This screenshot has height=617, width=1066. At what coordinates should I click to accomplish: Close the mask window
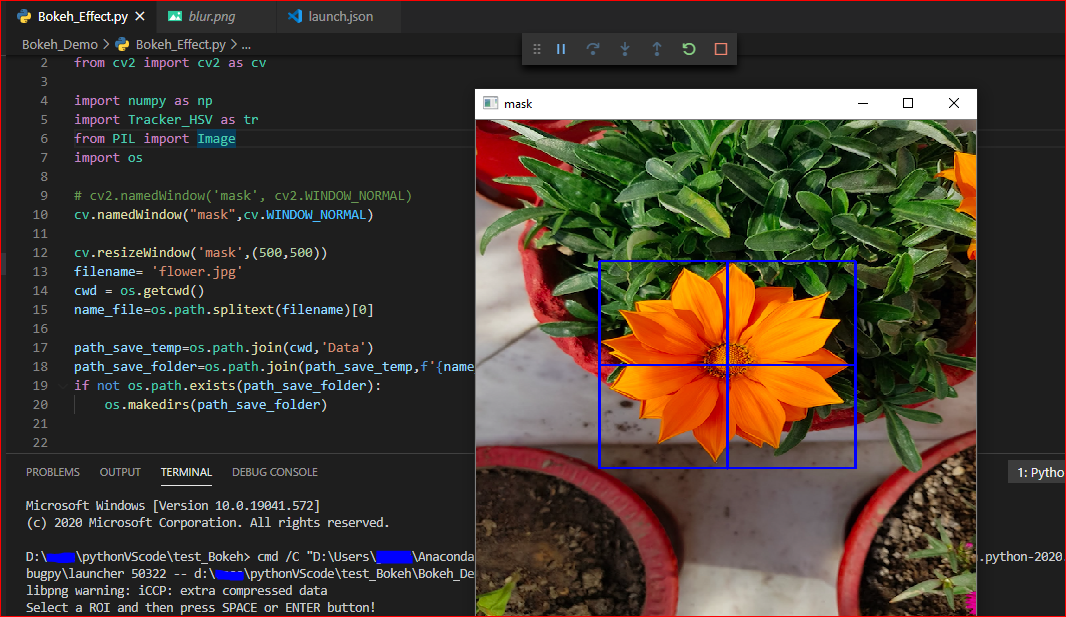[954, 103]
